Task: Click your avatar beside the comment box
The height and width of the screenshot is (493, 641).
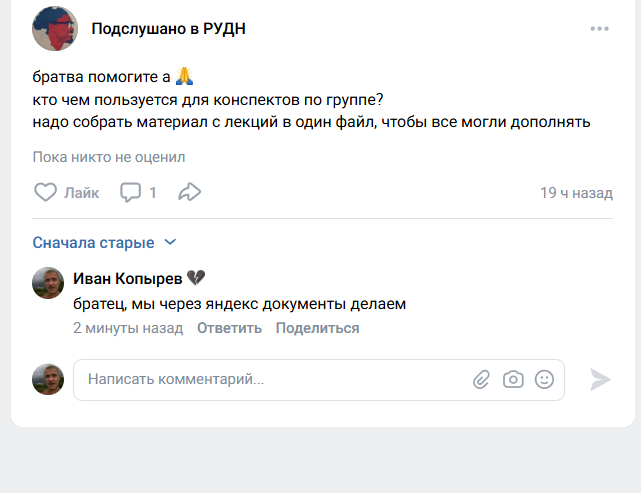Action: [x=48, y=379]
